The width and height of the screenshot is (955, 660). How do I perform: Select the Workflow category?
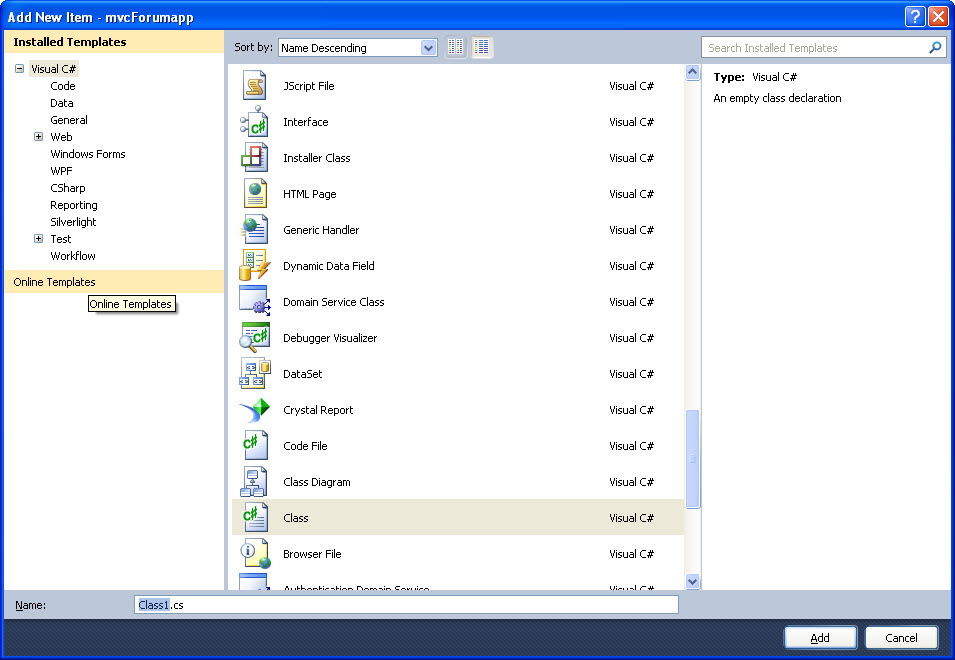click(x=73, y=256)
